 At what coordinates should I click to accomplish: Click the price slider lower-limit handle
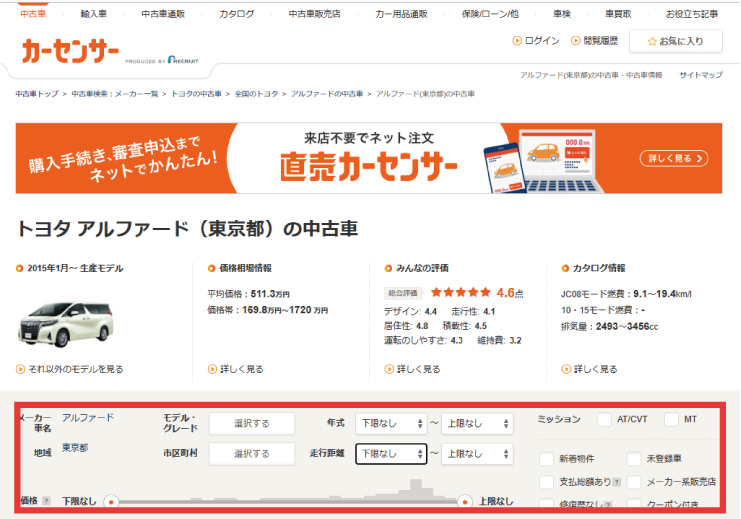coord(111,502)
